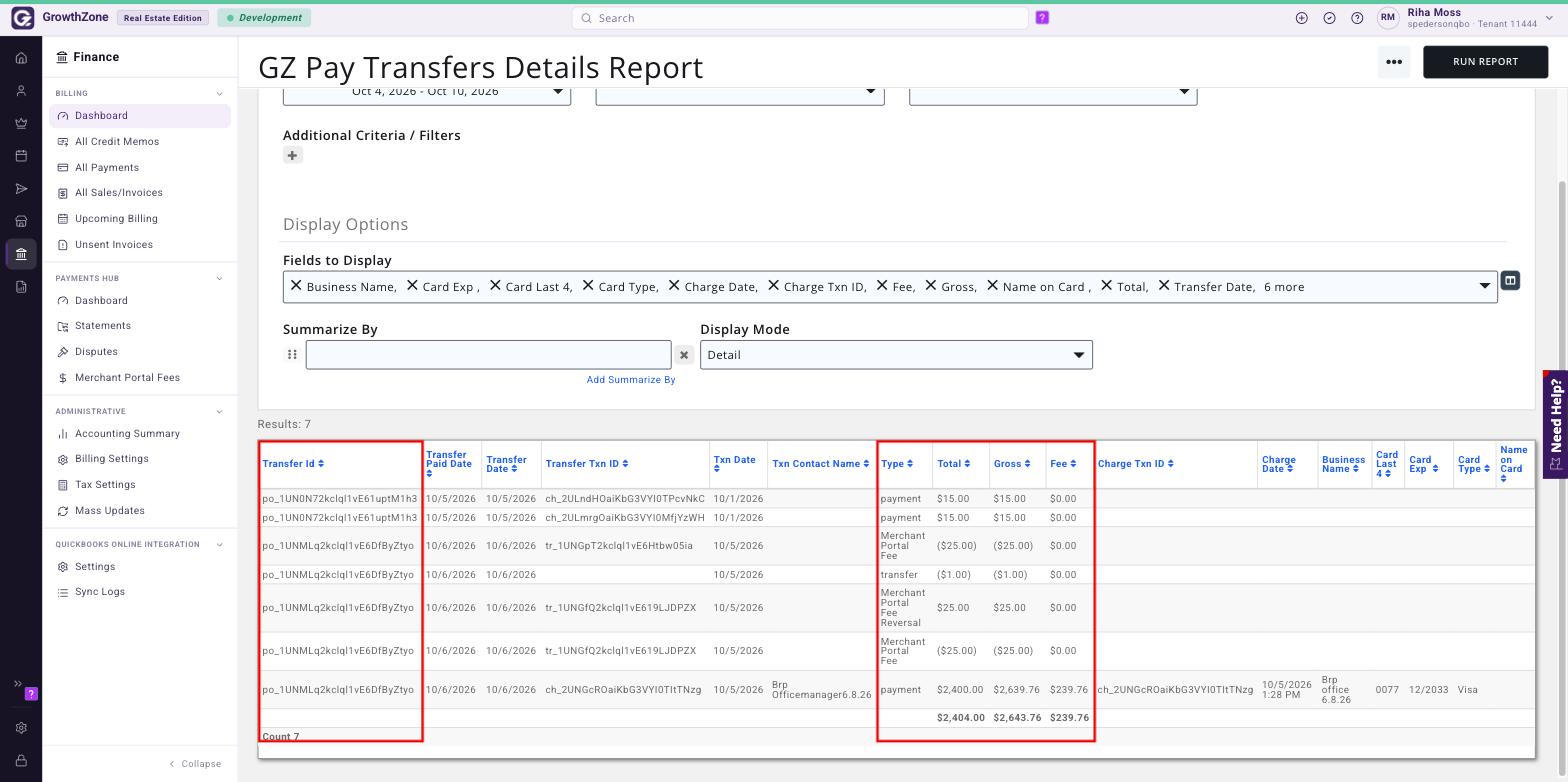Open the help question mark circle icon
The height and width of the screenshot is (782, 1568).
[x=1357, y=18]
